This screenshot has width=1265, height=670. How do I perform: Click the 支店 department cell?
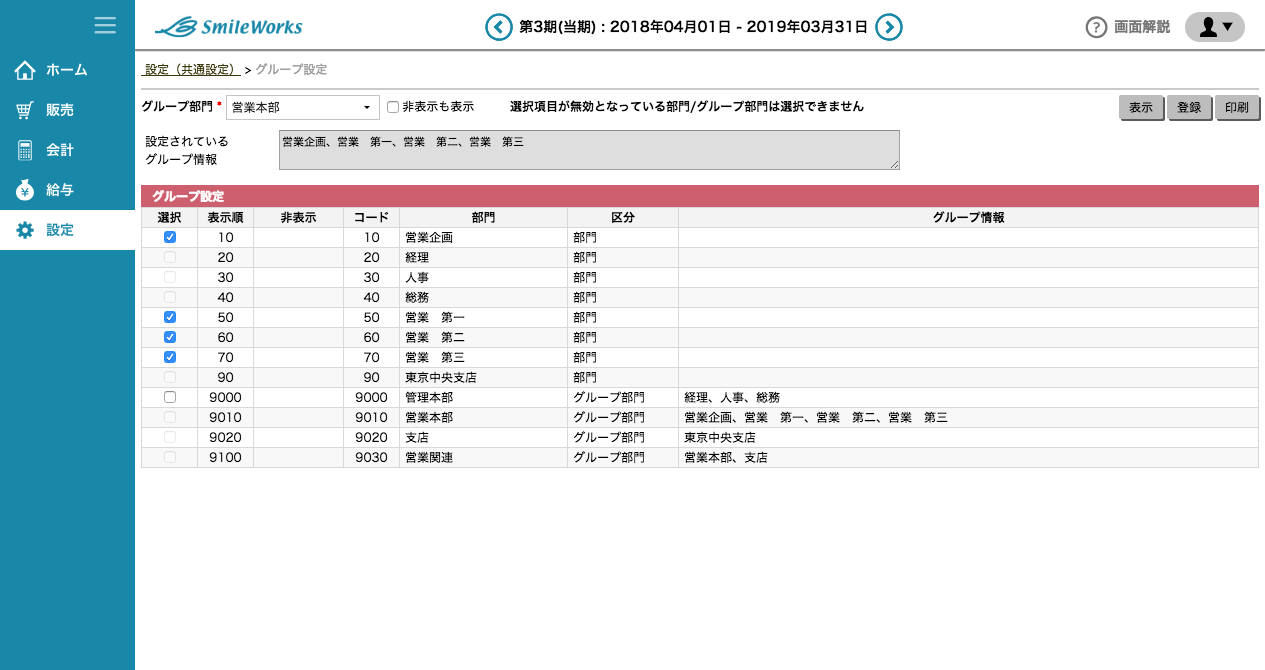(484, 437)
